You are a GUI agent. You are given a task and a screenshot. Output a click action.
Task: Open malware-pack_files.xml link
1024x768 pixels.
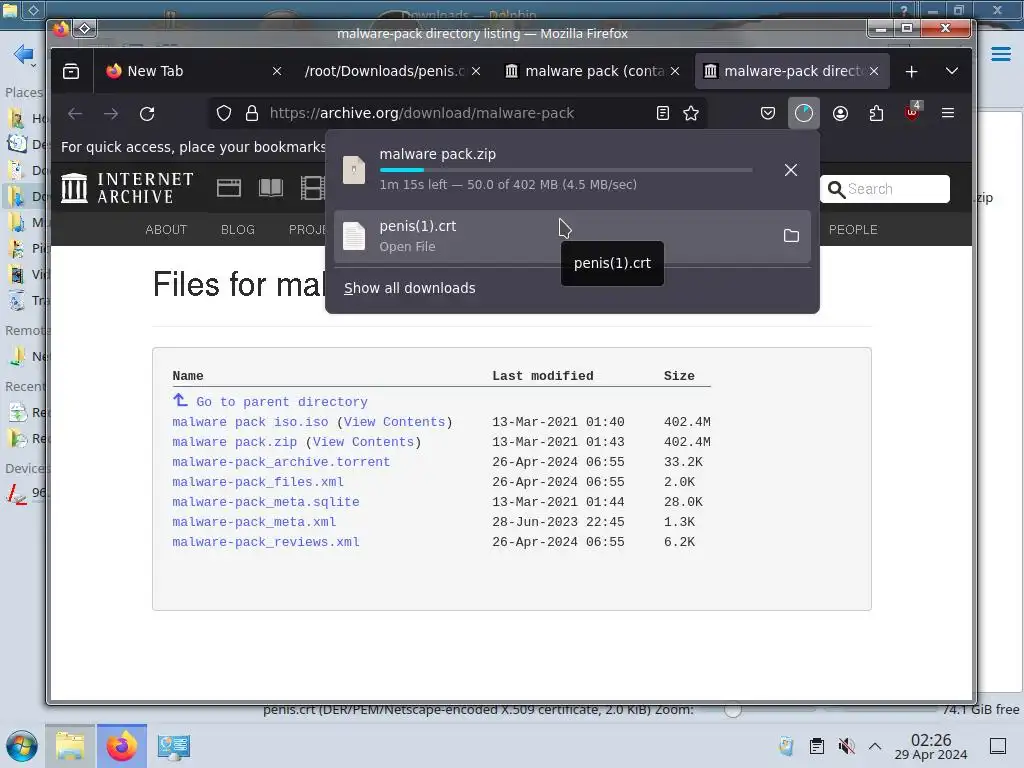(258, 482)
